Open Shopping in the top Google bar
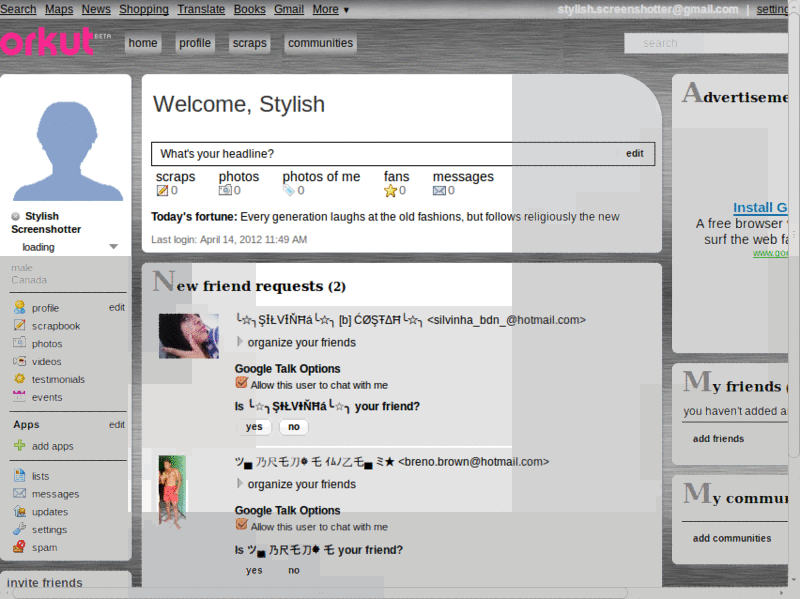 coord(144,9)
